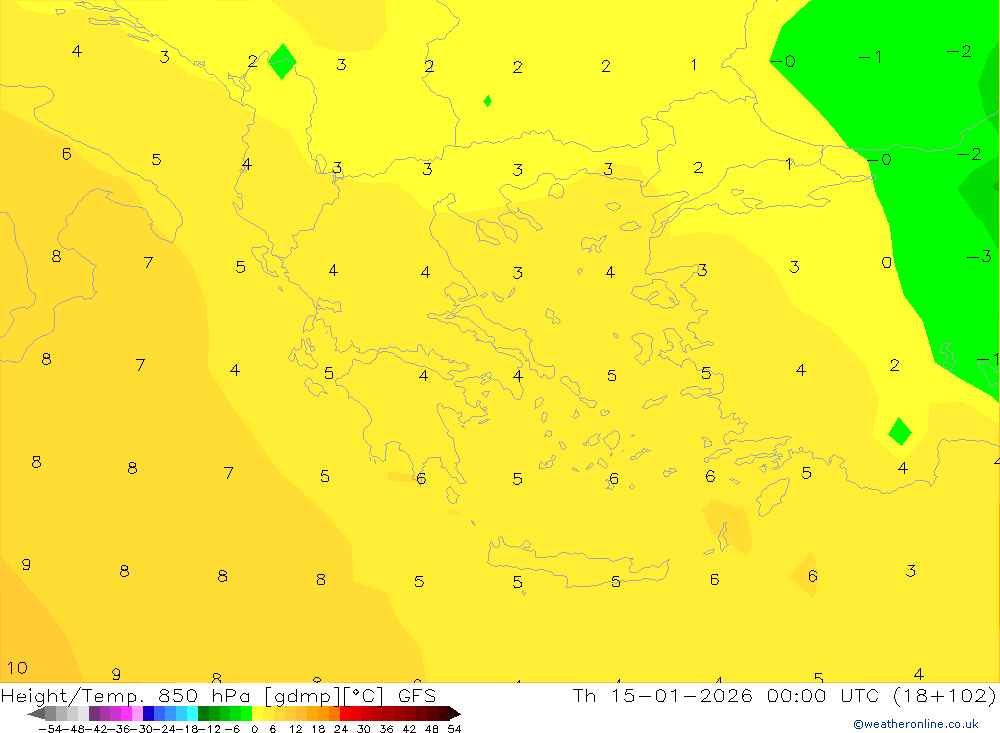This screenshot has height=733, width=1000.
Task: Click the dark blue swatch in temperature legend
Action: [x=148, y=714]
